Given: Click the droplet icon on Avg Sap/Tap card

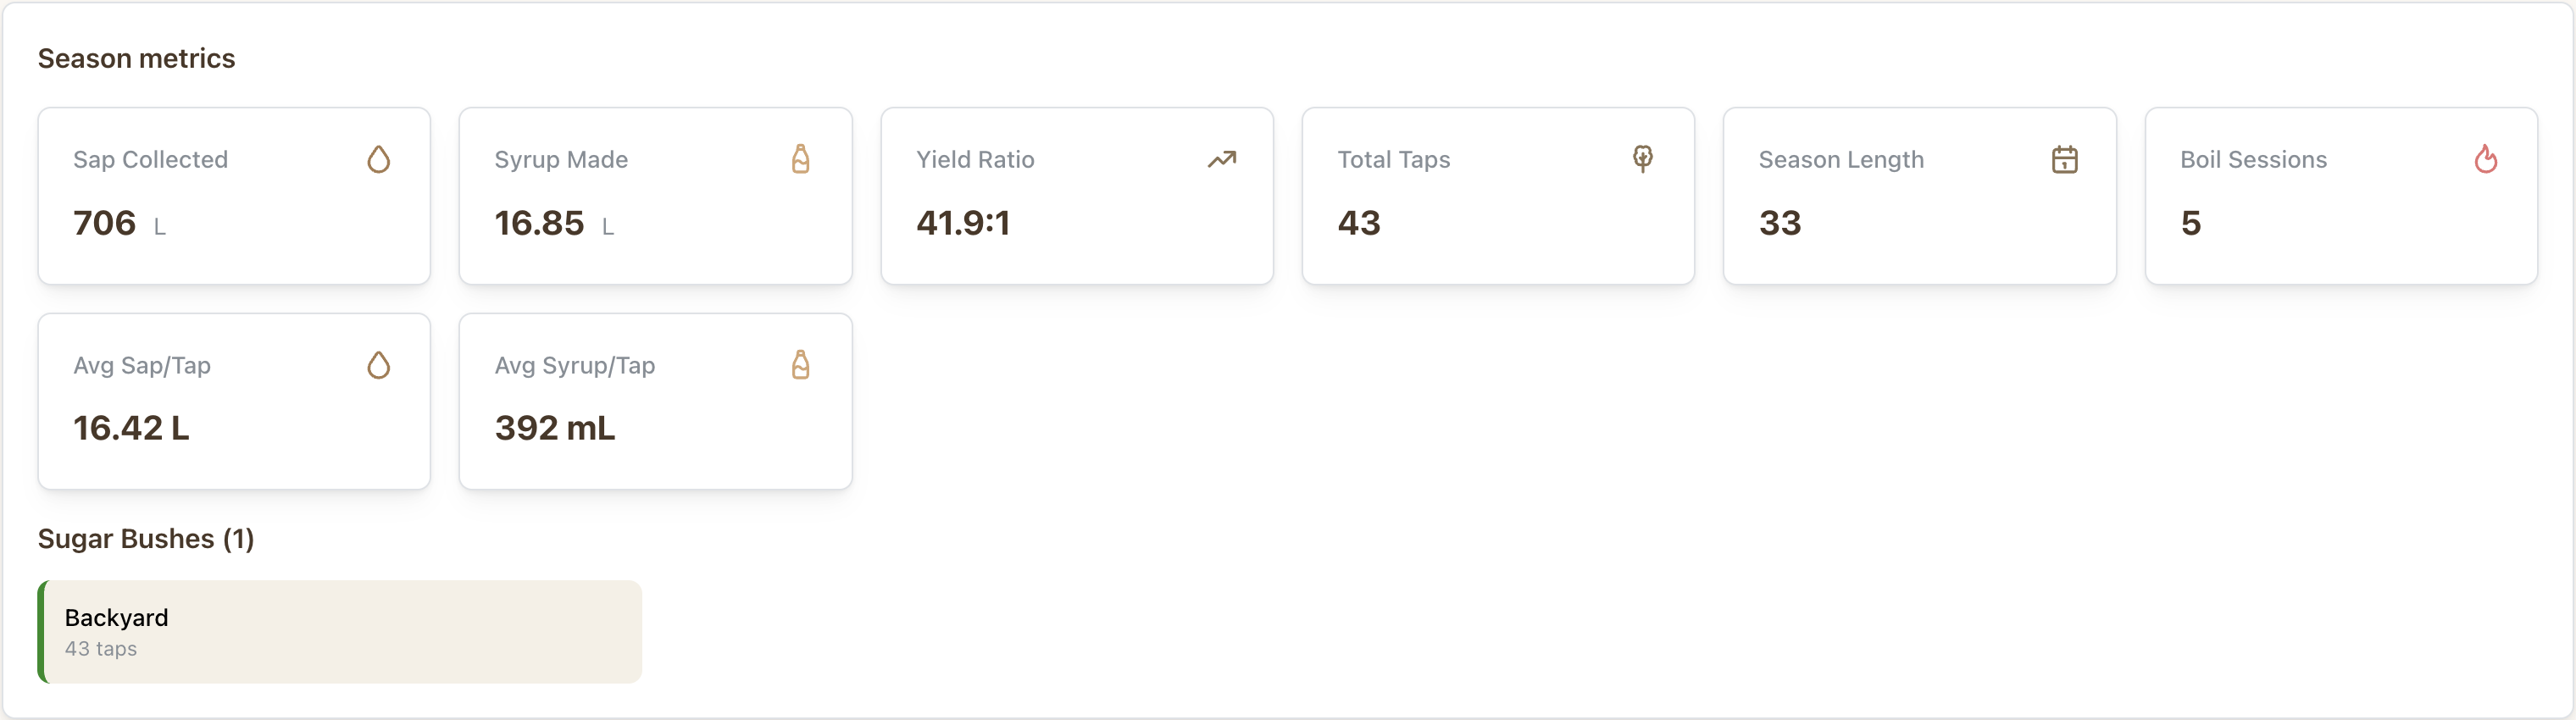Looking at the screenshot, I should (x=378, y=365).
